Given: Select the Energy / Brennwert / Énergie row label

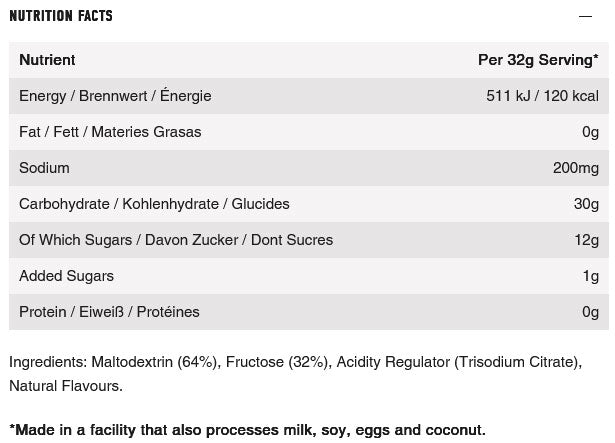Looking at the screenshot, I should [x=115, y=96].
